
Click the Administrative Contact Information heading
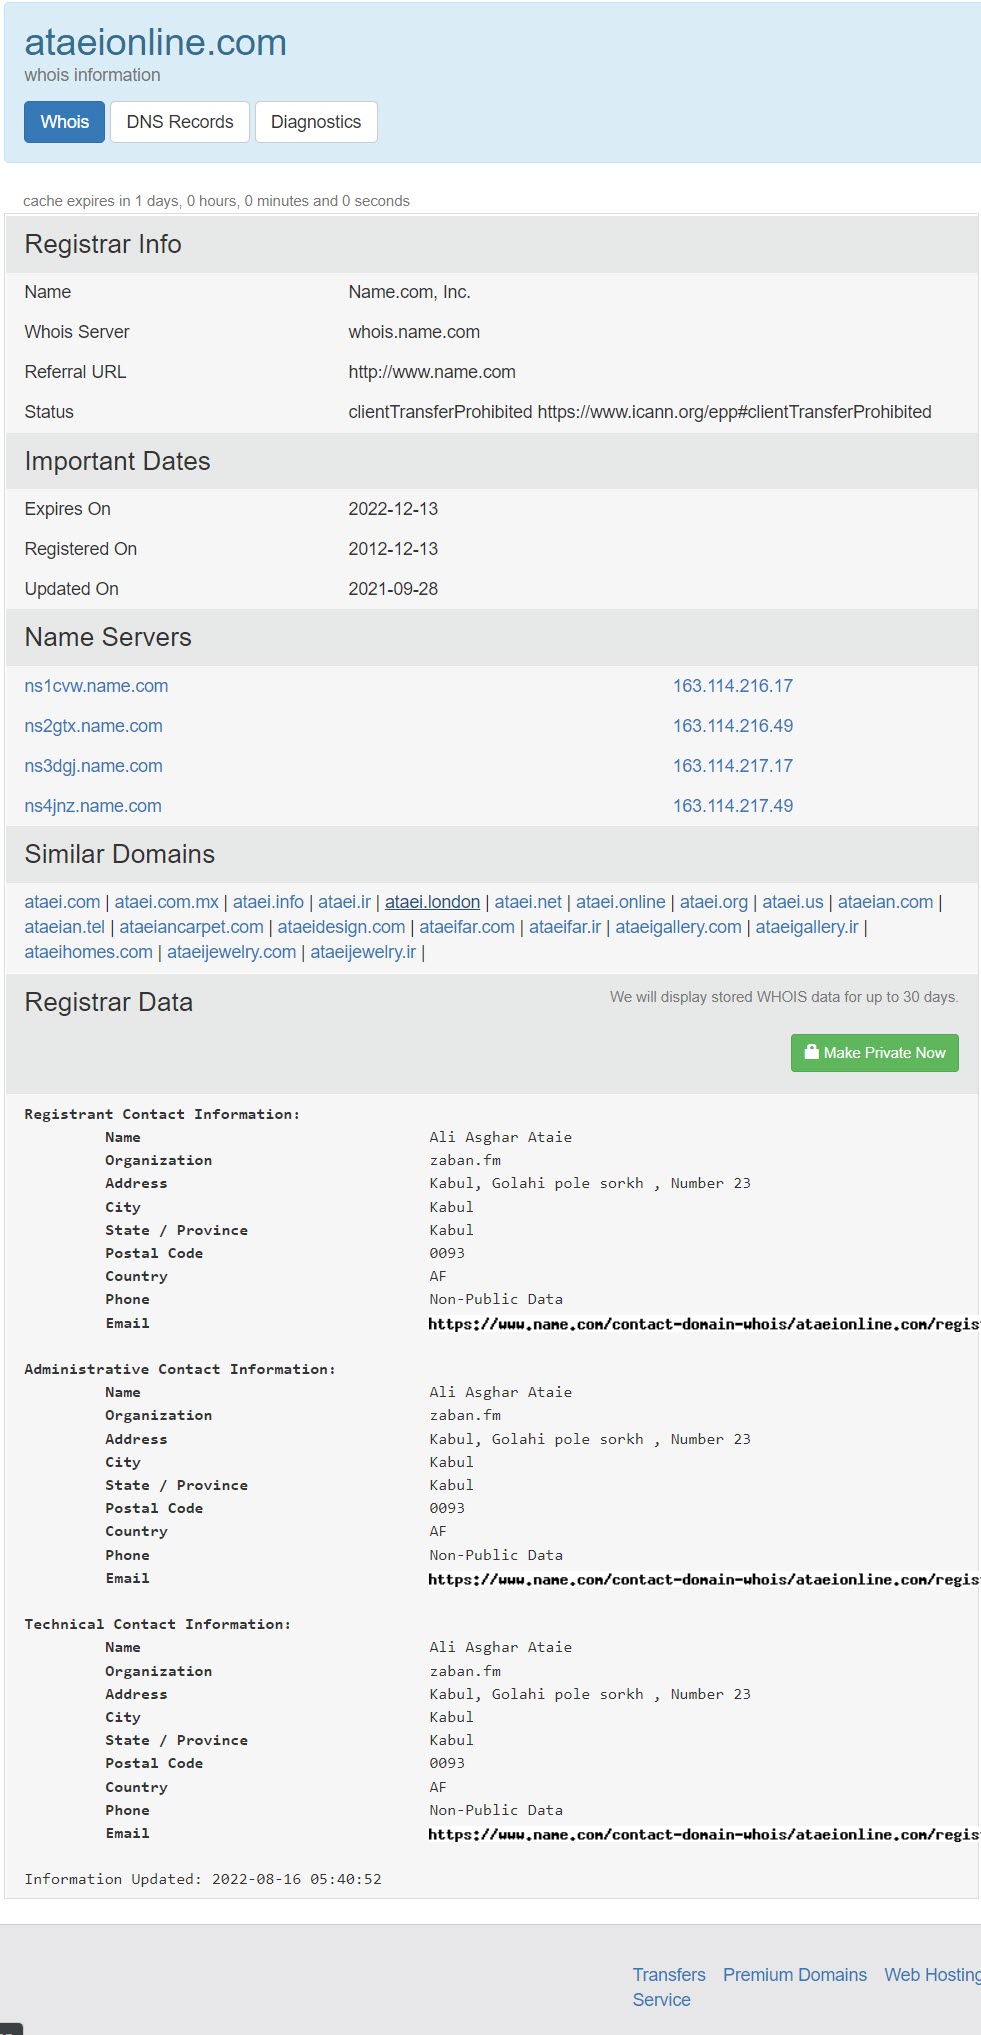point(180,1369)
